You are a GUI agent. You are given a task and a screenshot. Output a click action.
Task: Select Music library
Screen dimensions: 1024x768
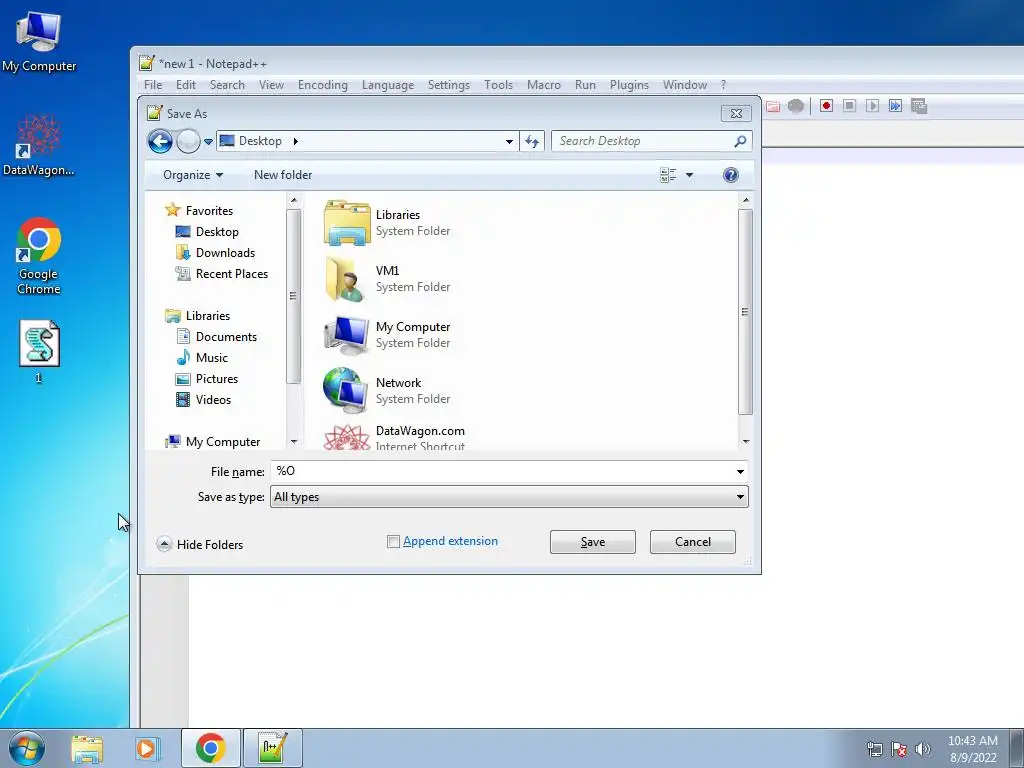[x=202, y=358]
